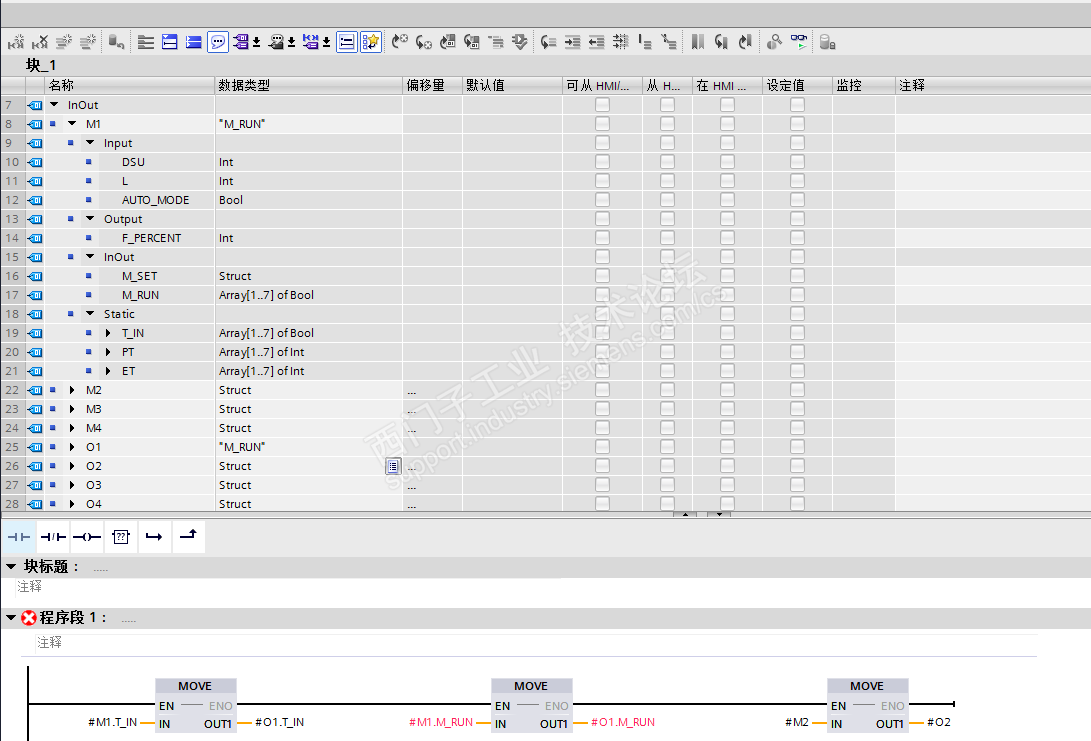Expand the T_IN array row
Image resolution: width=1091 pixels, height=741 pixels.
[108, 333]
